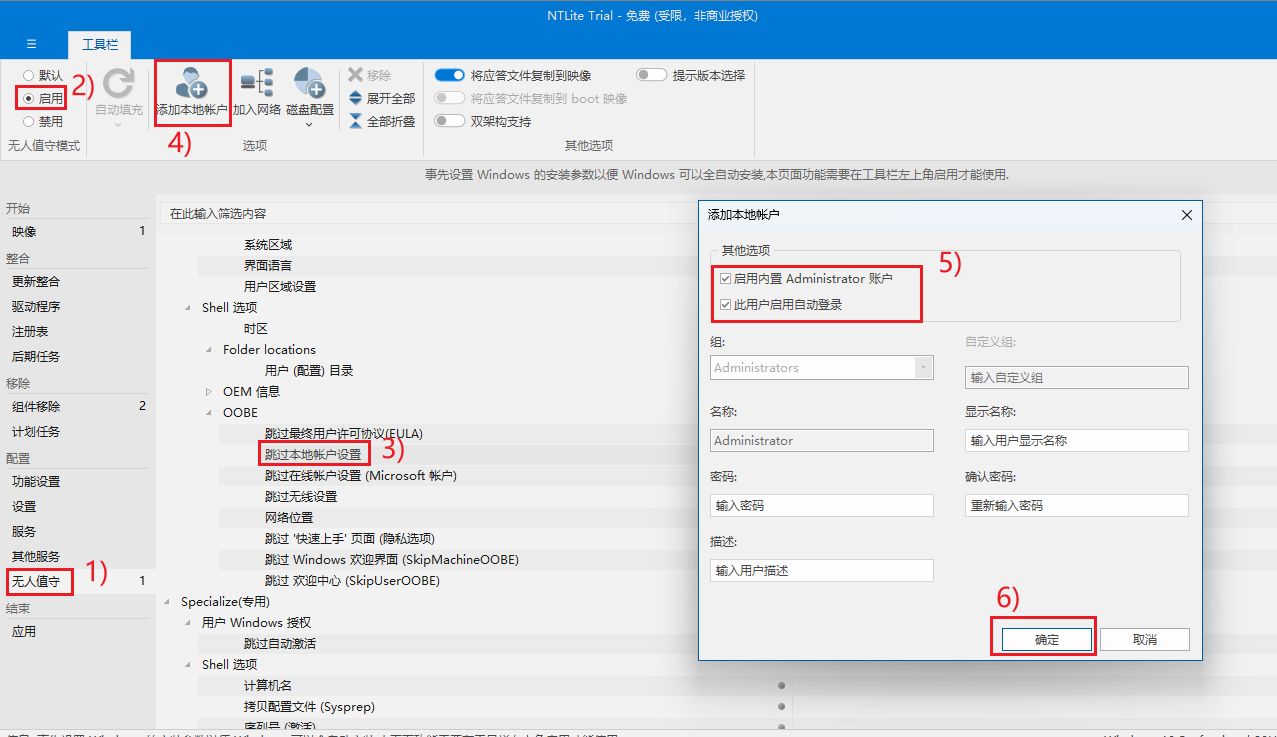Open the Administrators group dropdown

[x=923, y=368]
